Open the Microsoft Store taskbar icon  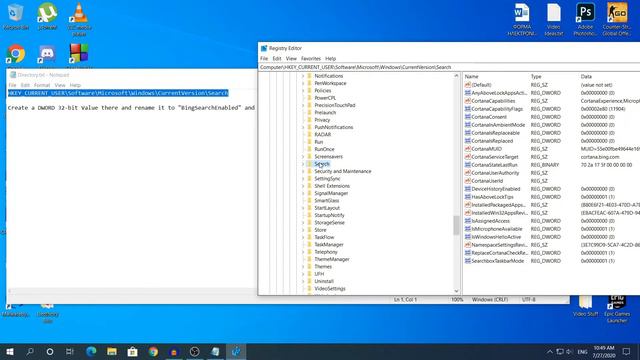132,351
